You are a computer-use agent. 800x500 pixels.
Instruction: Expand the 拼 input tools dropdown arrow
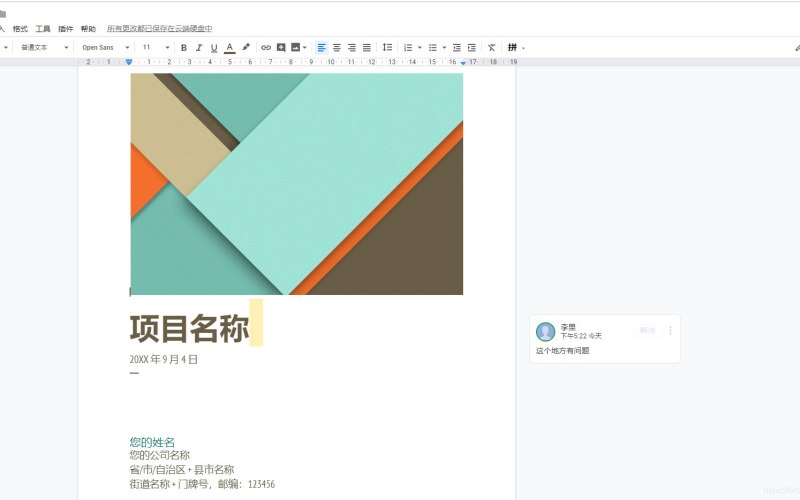tap(523, 48)
